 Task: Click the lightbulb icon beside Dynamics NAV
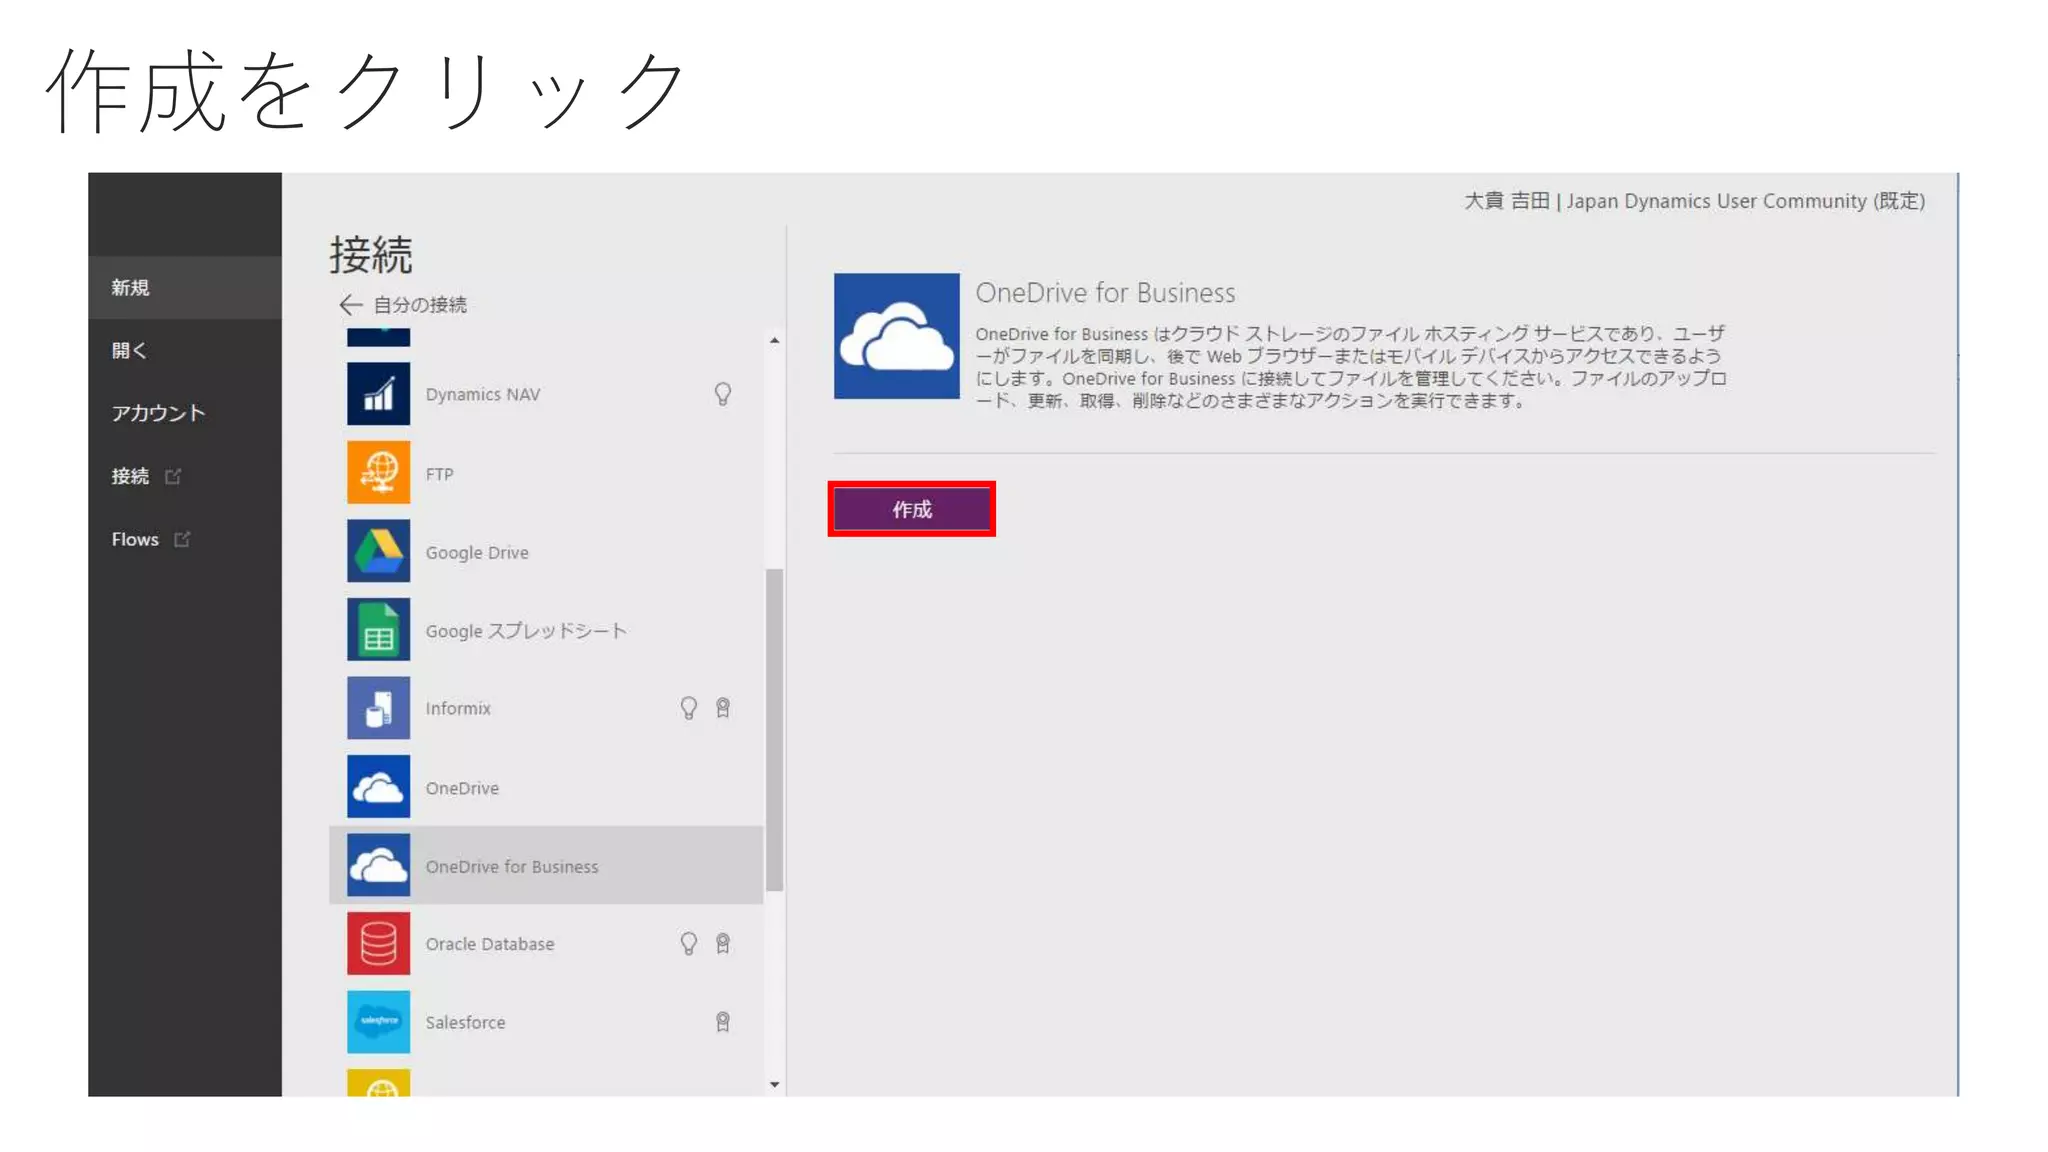coord(722,394)
